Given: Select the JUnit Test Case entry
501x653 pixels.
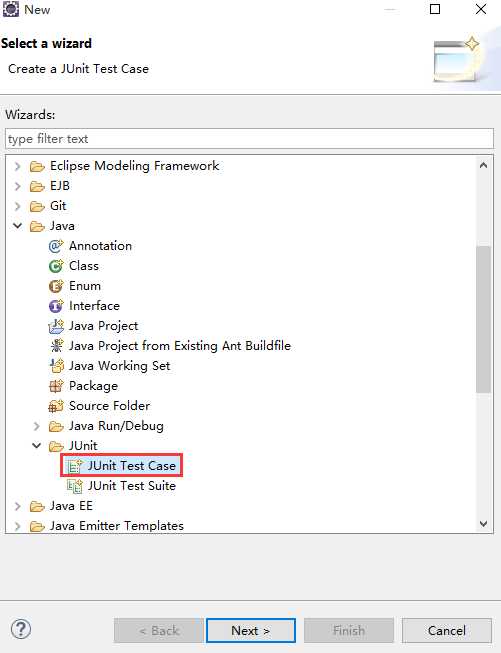Looking at the screenshot, I should (132, 466).
